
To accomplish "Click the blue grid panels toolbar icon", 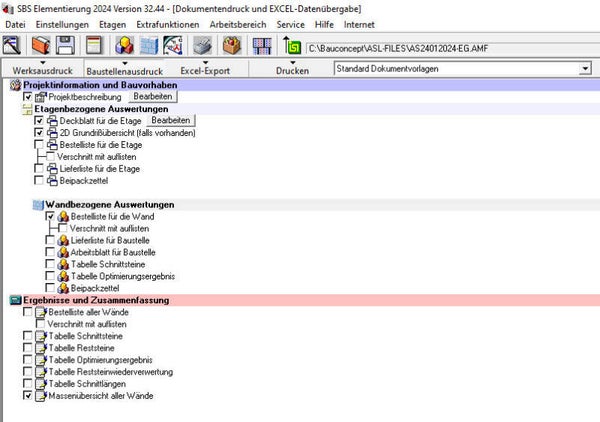I will pos(262,46).
